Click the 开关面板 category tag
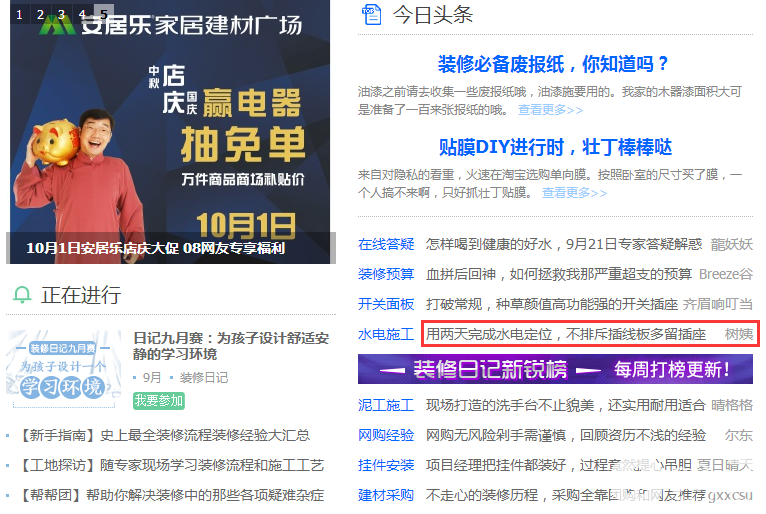The height and width of the screenshot is (514, 766). (x=386, y=304)
